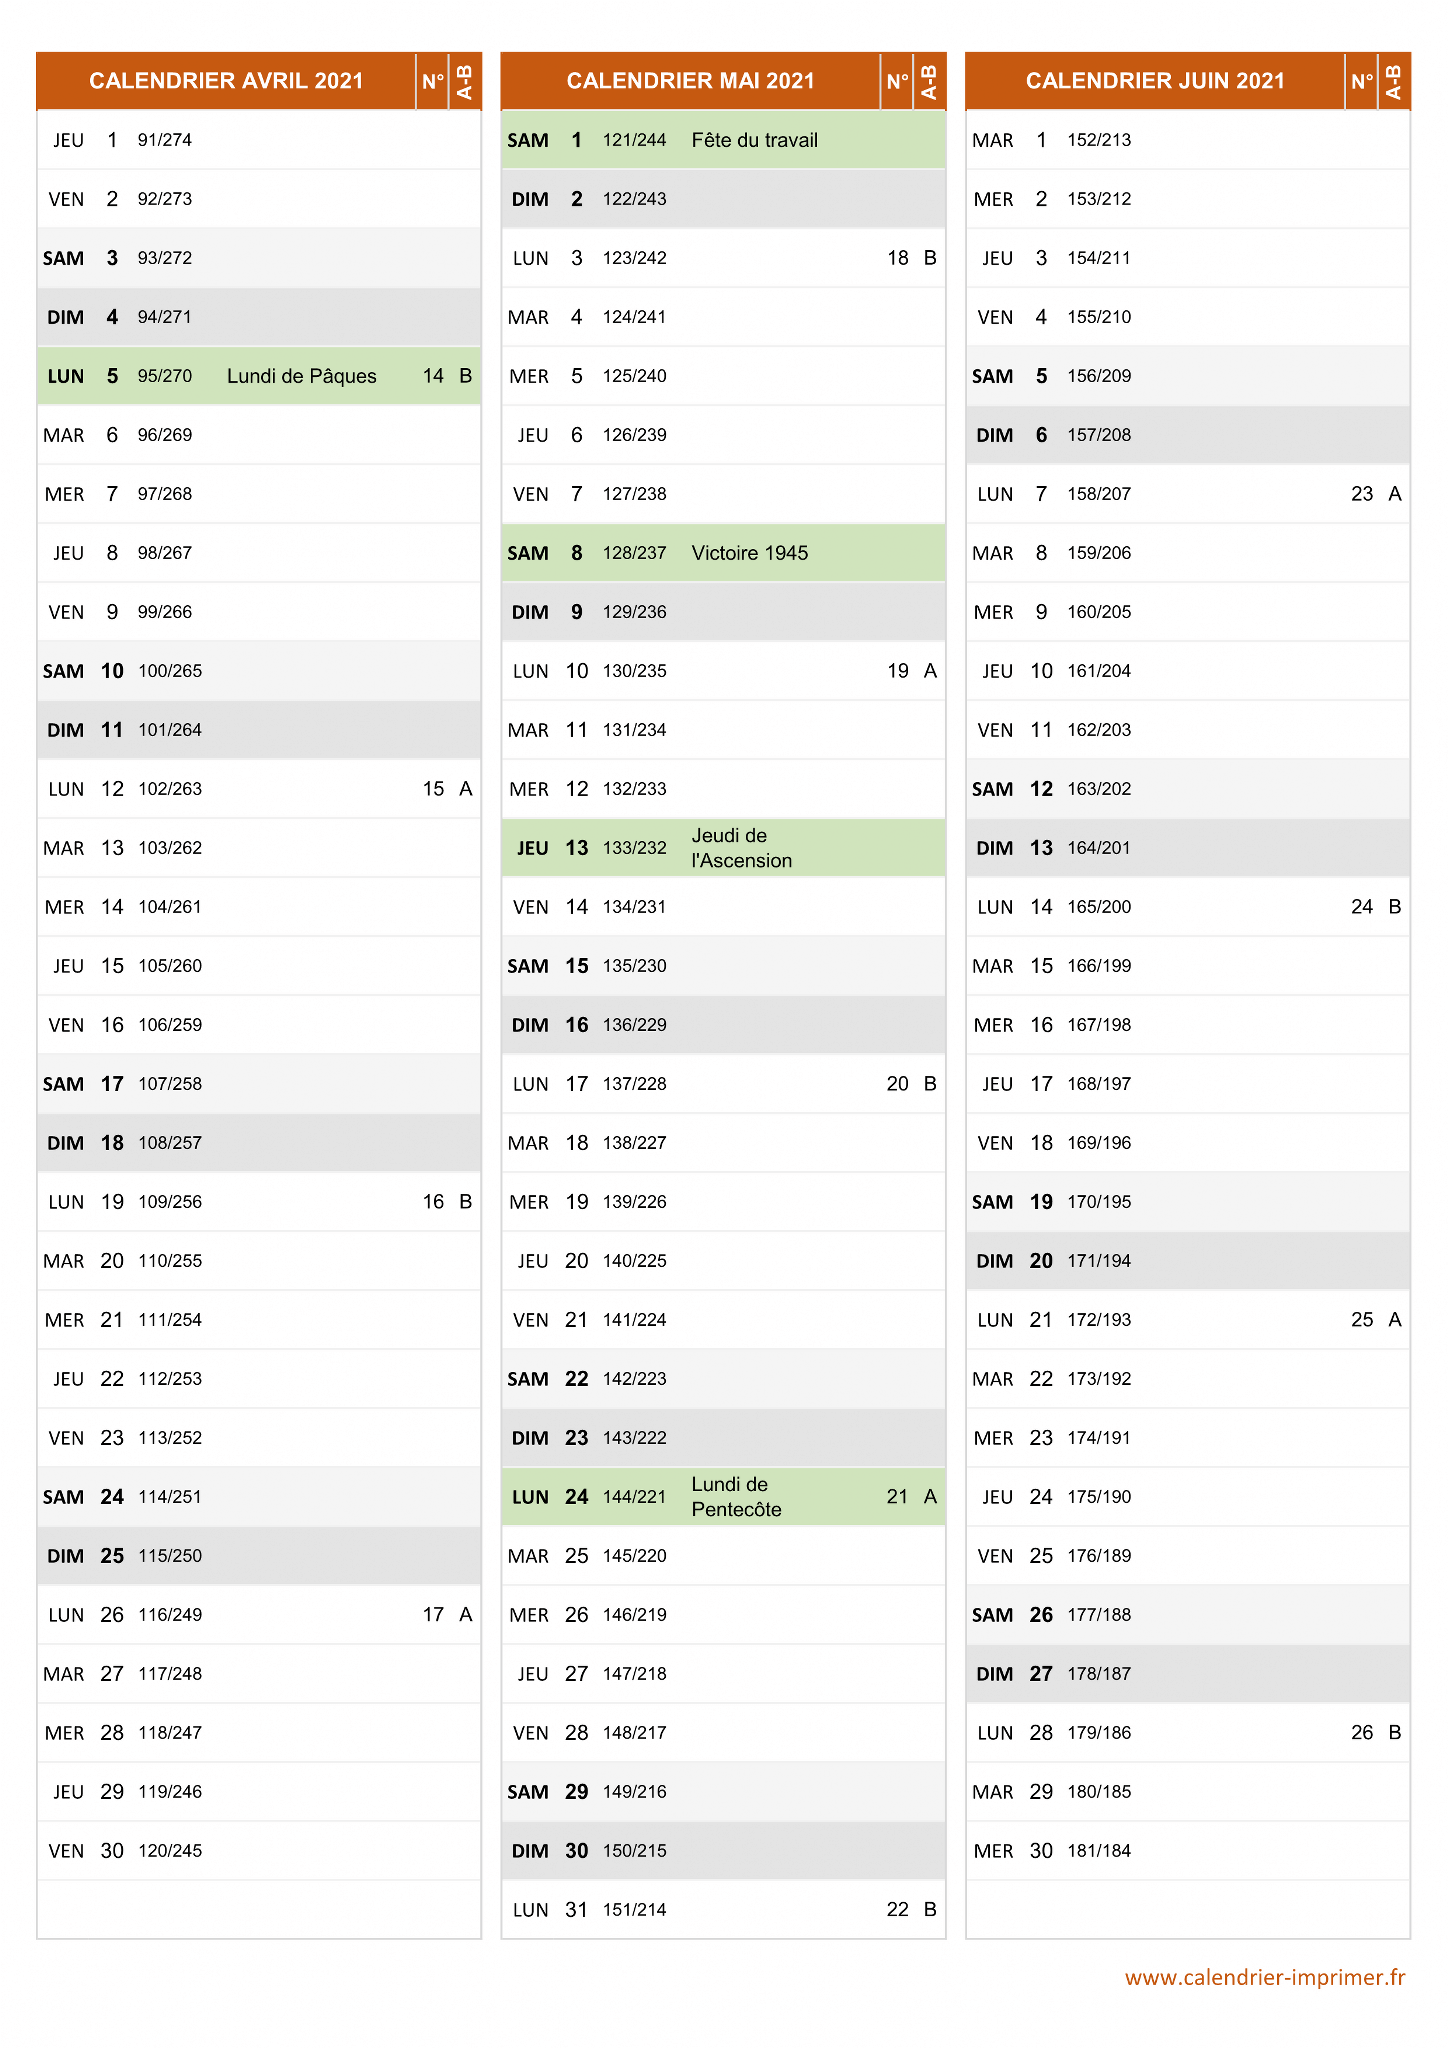
Task: Click week number 18 in May
Action: click(897, 258)
